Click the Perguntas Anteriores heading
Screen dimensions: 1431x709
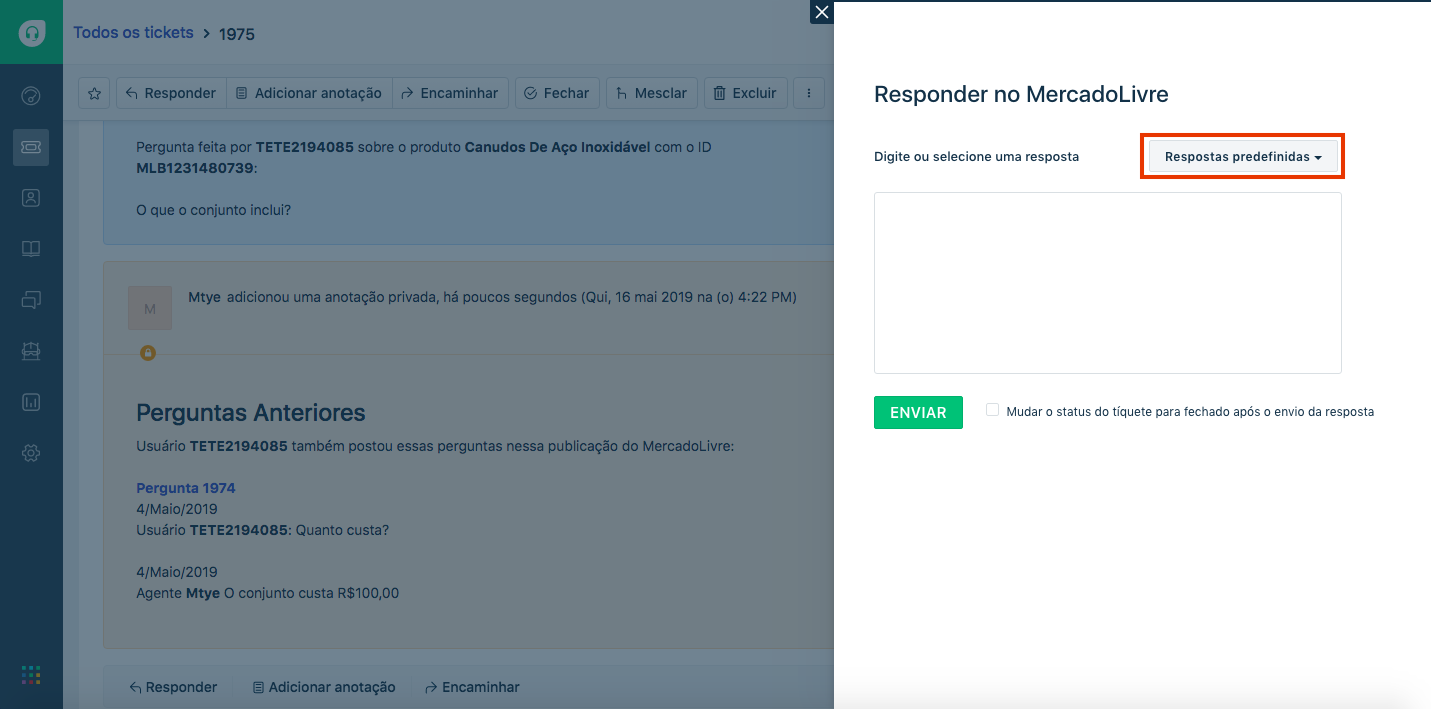[251, 412]
